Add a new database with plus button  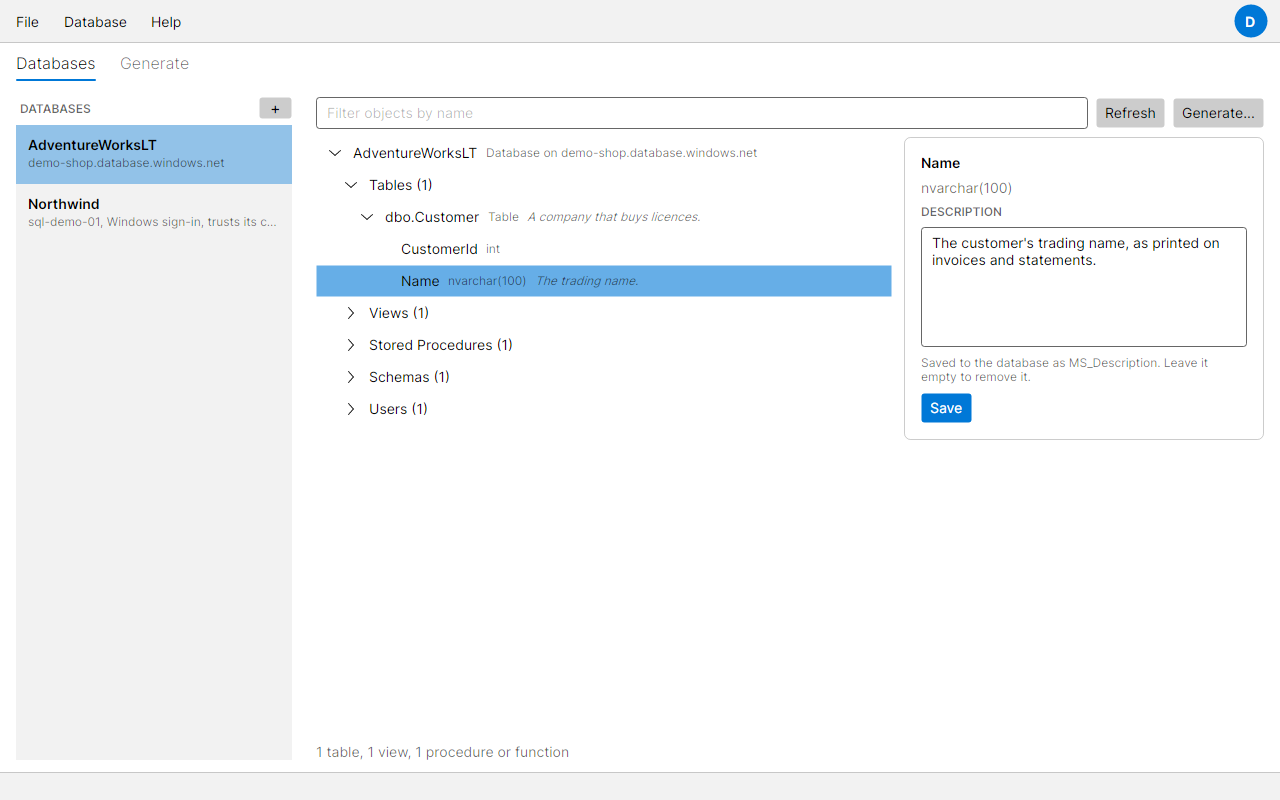275,109
